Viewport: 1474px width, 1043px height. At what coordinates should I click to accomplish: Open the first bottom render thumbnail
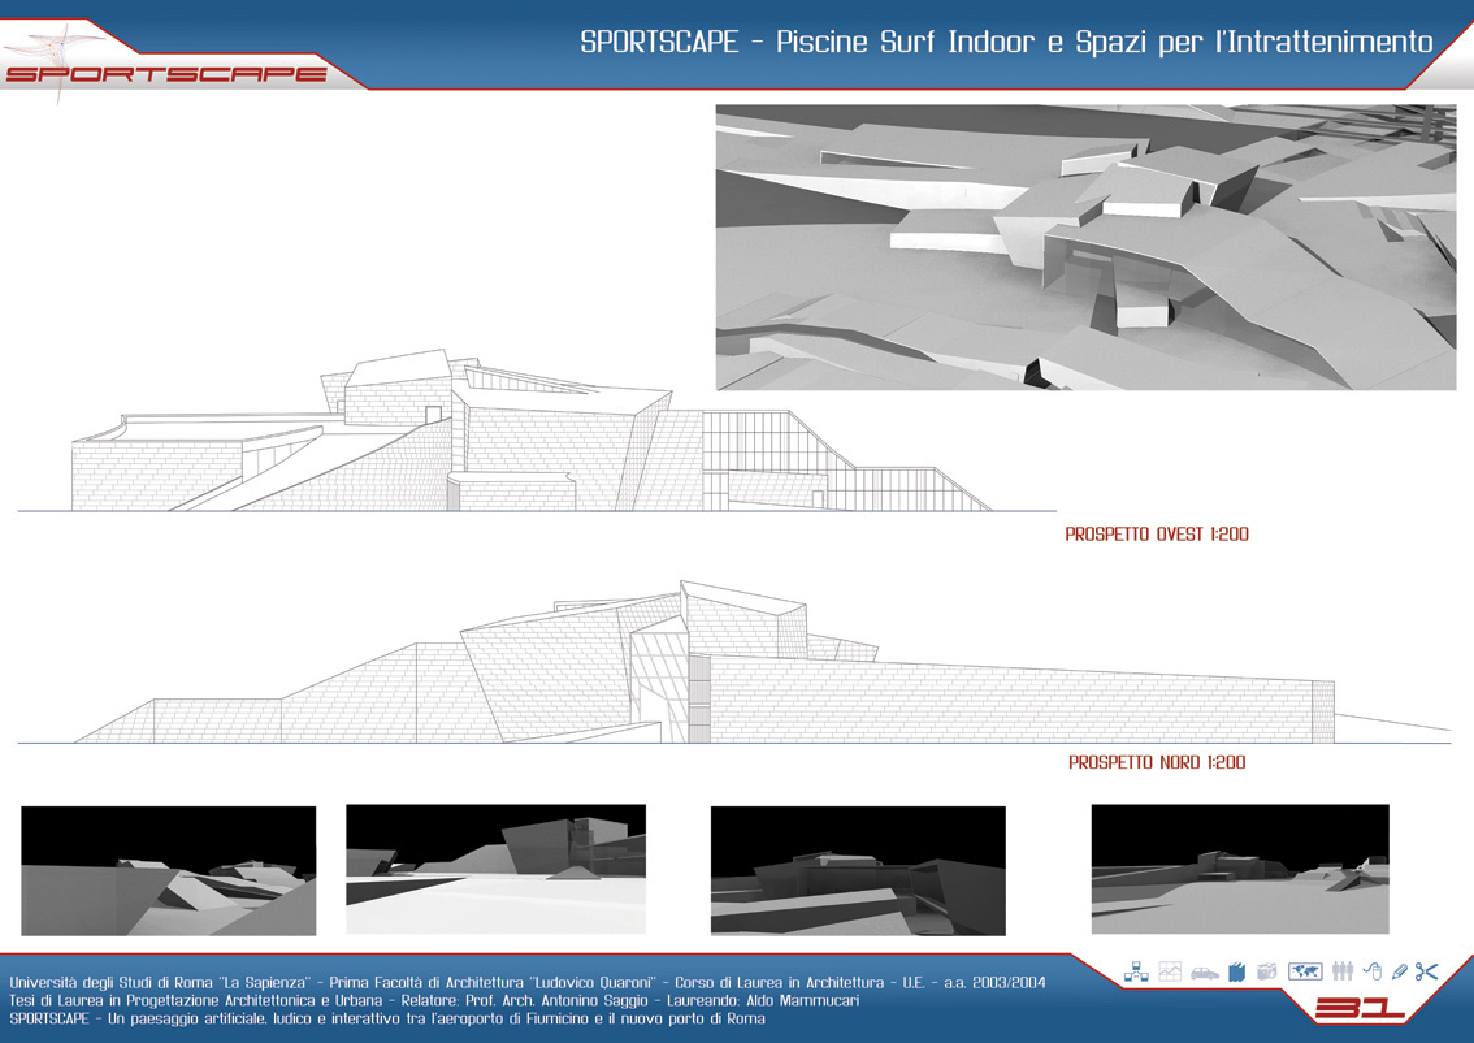click(169, 870)
